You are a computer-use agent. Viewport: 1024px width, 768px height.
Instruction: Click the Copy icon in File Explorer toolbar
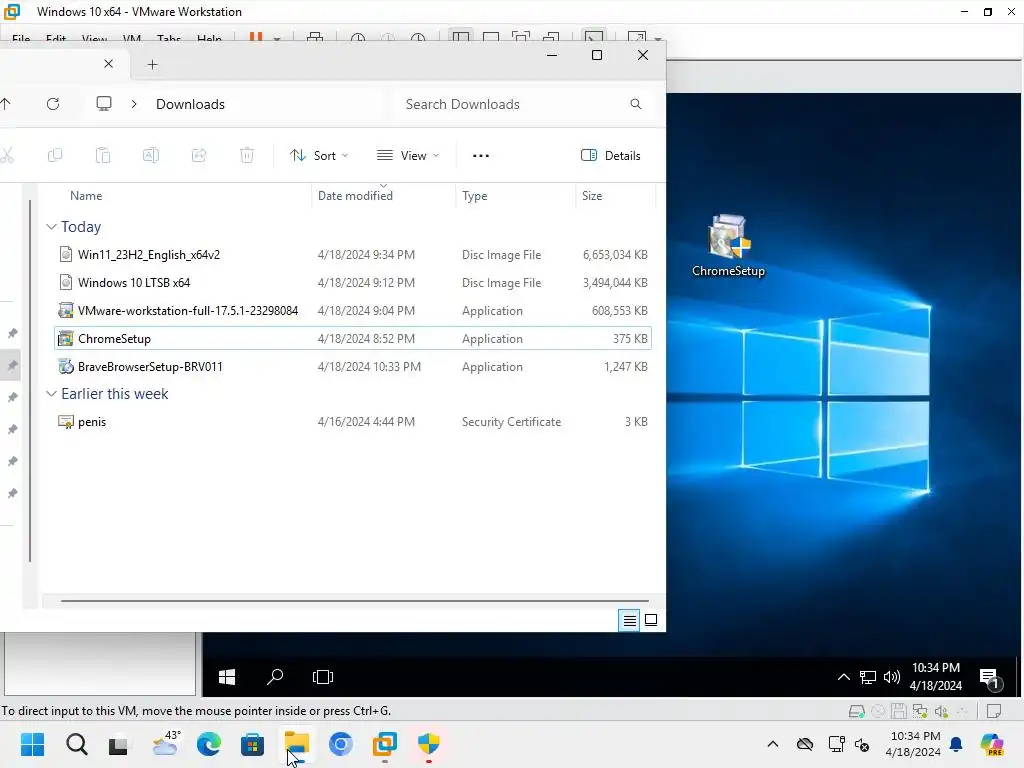[x=55, y=155]
